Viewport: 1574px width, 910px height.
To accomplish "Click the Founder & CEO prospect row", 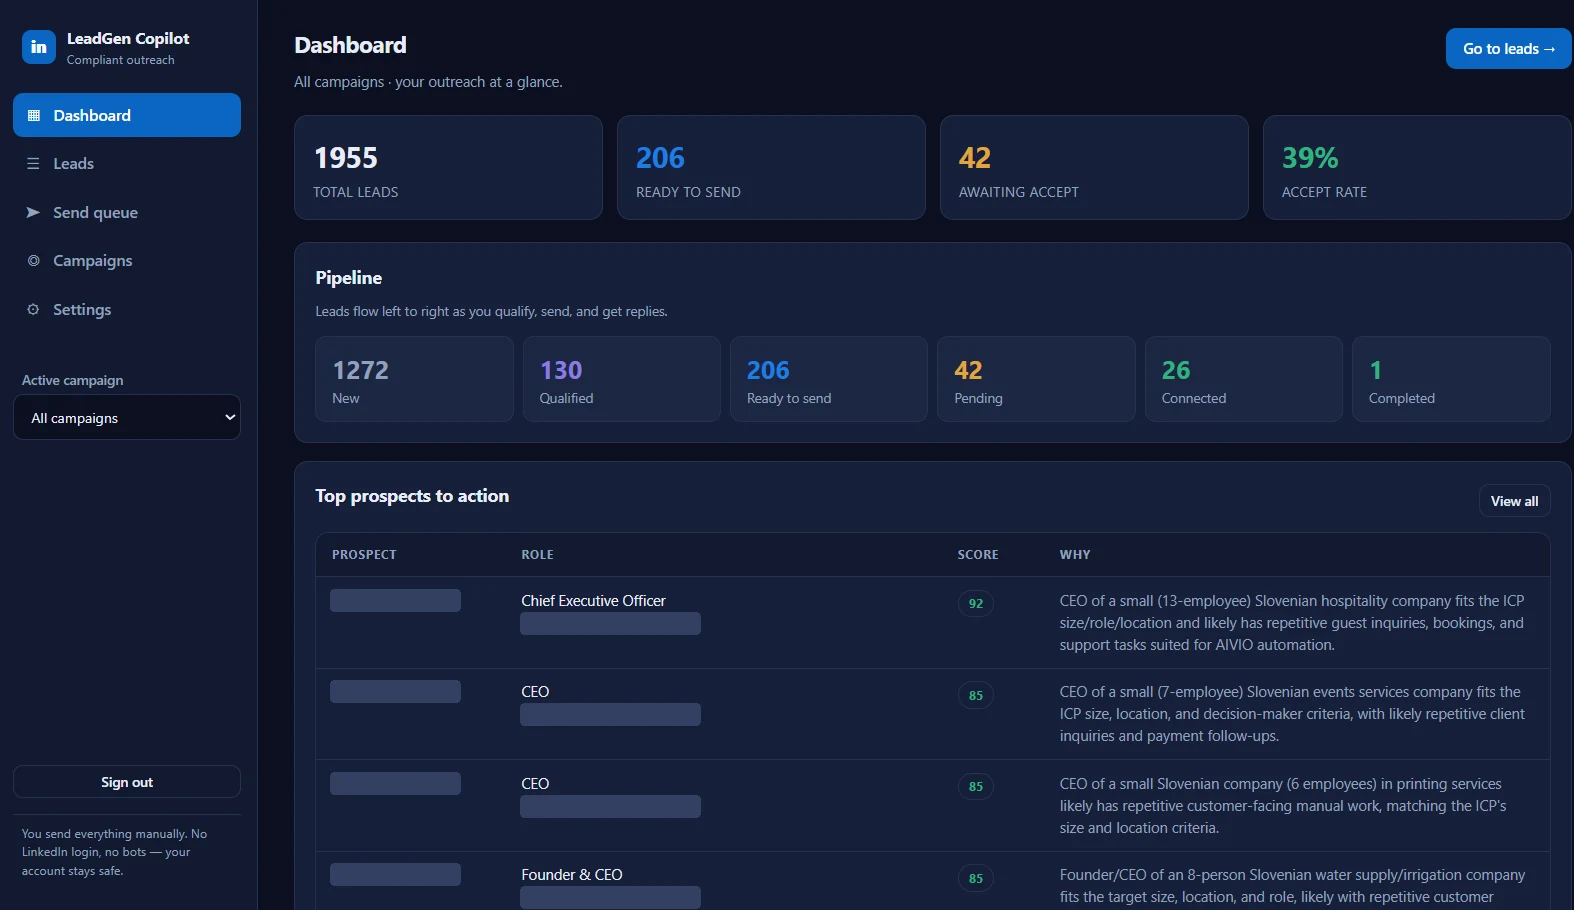I will pos(932,881).
